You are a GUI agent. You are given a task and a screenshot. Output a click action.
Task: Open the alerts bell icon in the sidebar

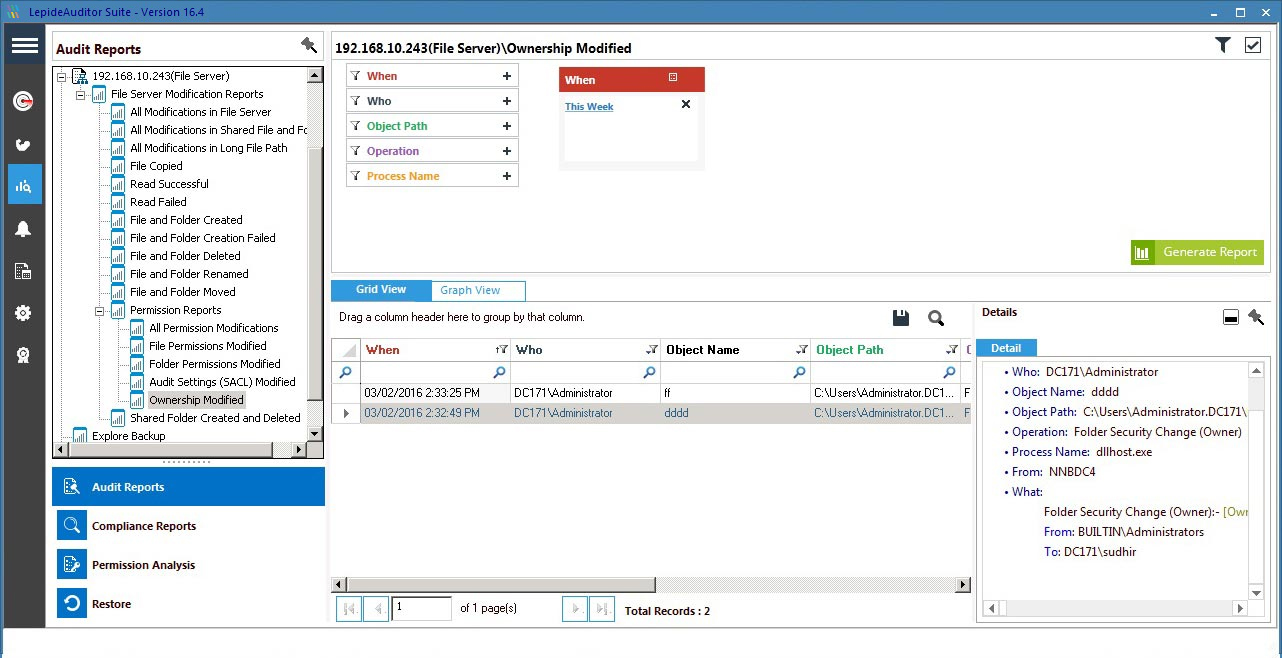click(x=24, y=229)
